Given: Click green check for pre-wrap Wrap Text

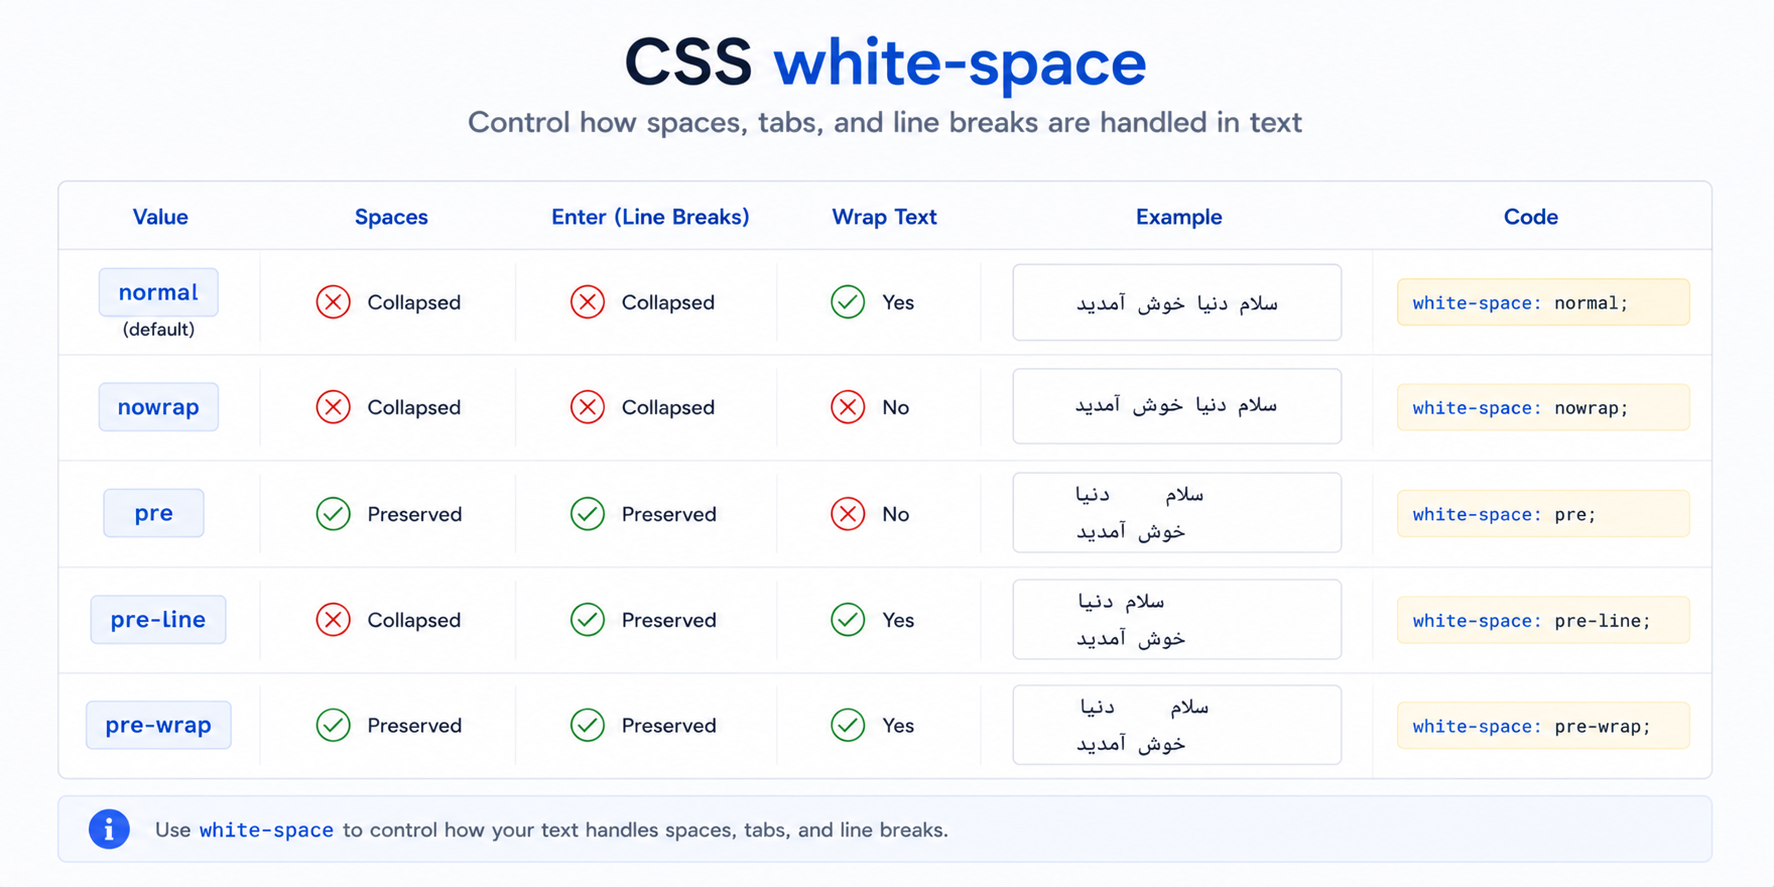Looking at the screenshot, I should (x=848, y=725).
